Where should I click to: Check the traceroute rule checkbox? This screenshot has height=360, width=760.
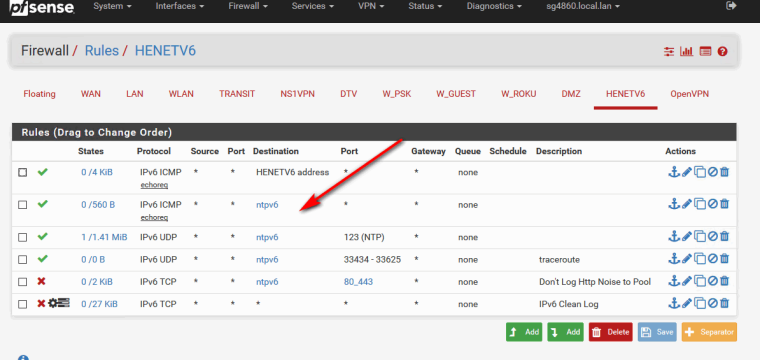[x=22, y=260]
